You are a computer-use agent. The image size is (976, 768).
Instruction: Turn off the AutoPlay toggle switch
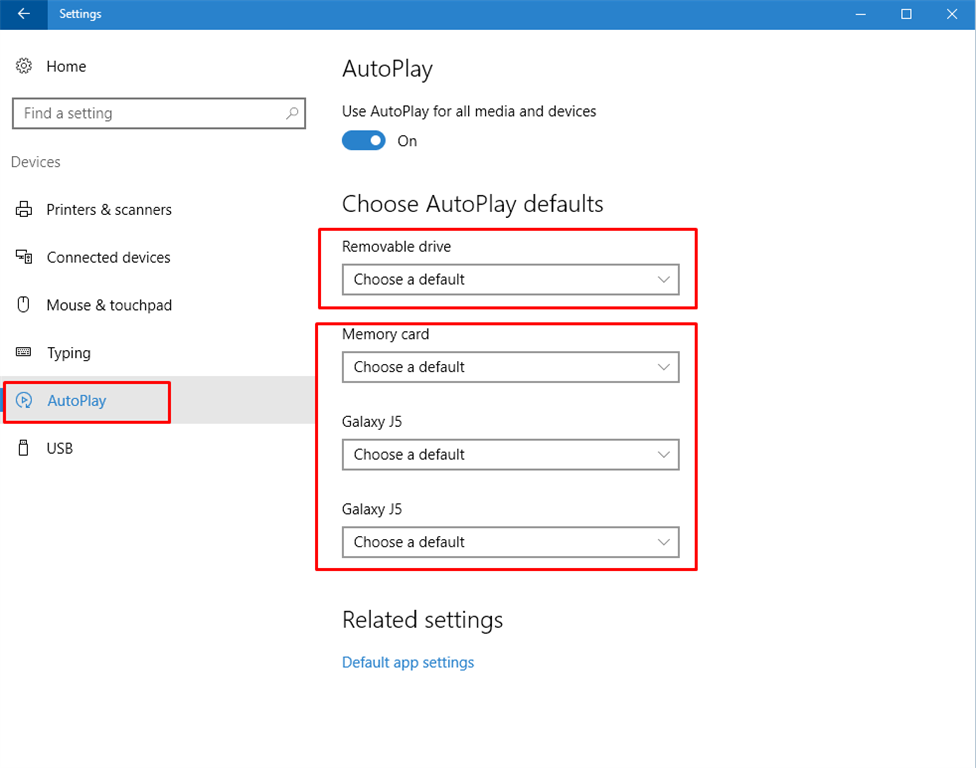point(364,141)
